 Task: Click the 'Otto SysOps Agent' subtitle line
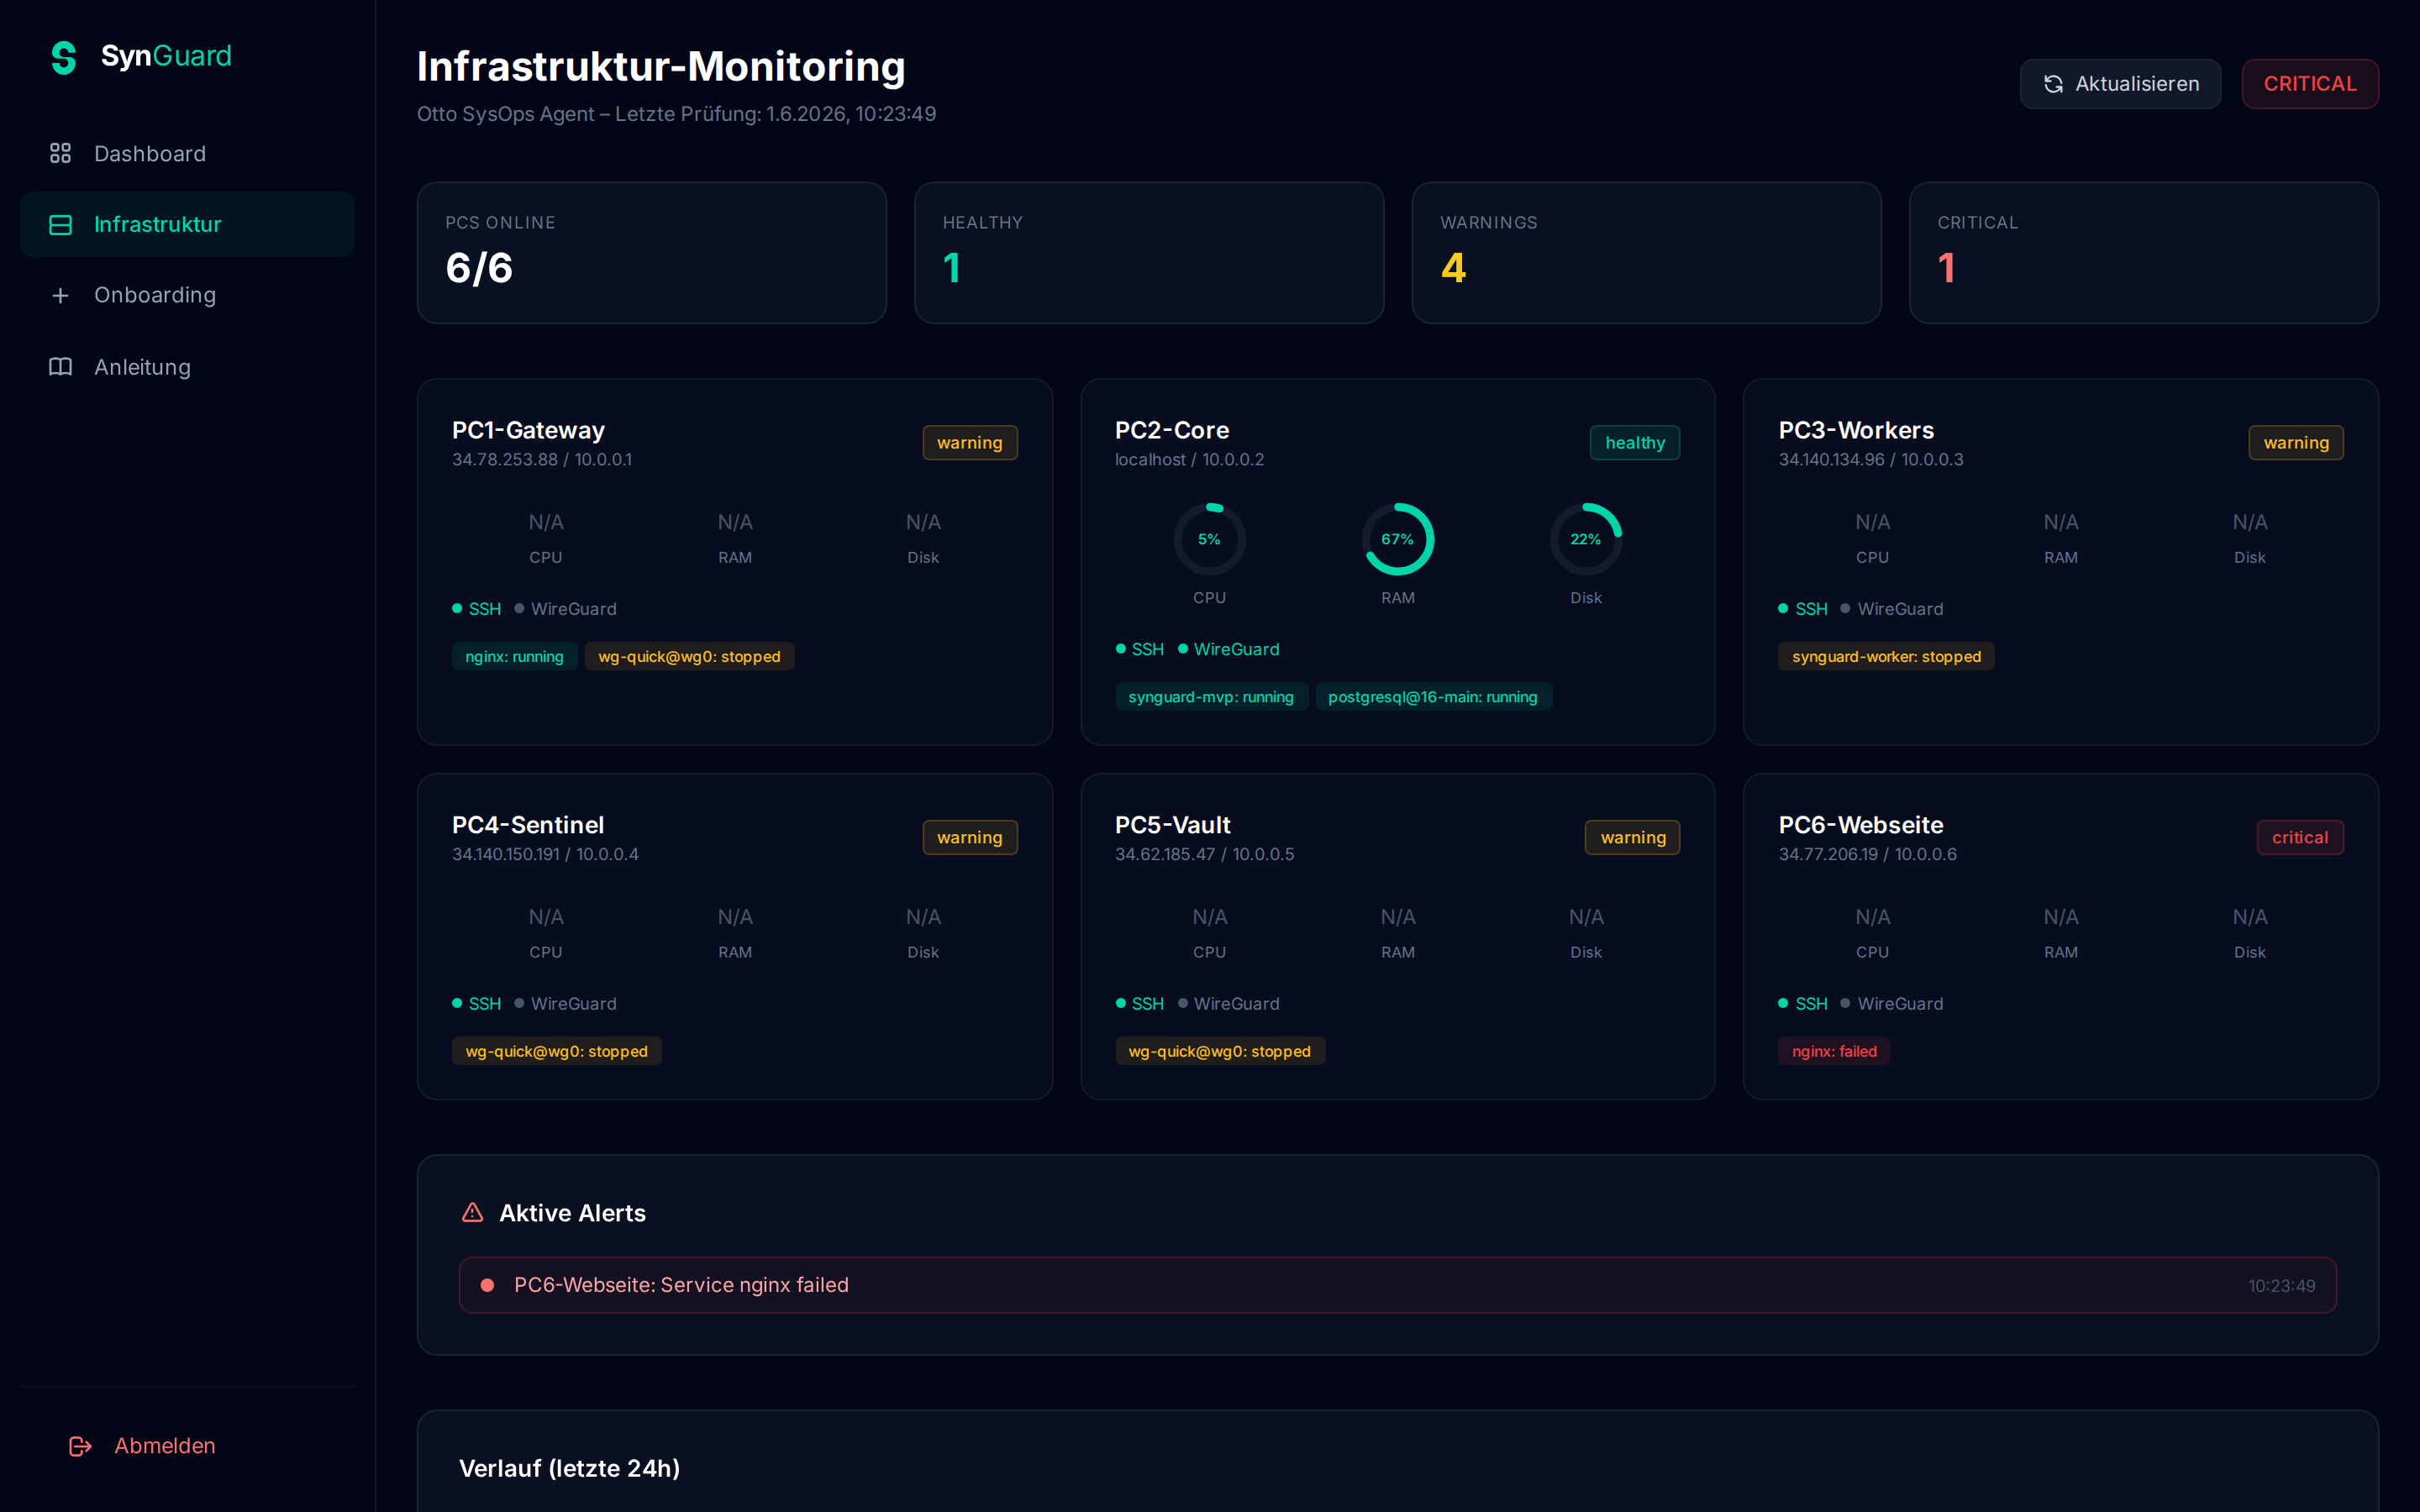[676, 114]
